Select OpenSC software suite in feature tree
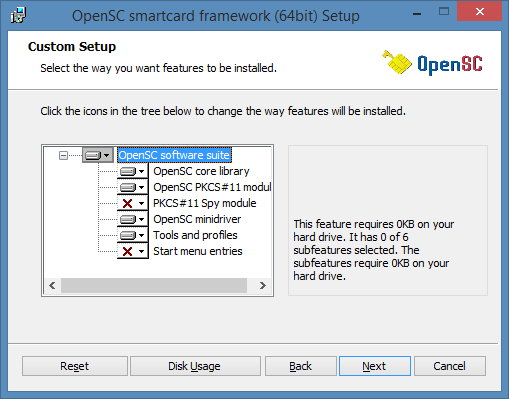This screenshot has width=509, height=399. click(174, 155)
